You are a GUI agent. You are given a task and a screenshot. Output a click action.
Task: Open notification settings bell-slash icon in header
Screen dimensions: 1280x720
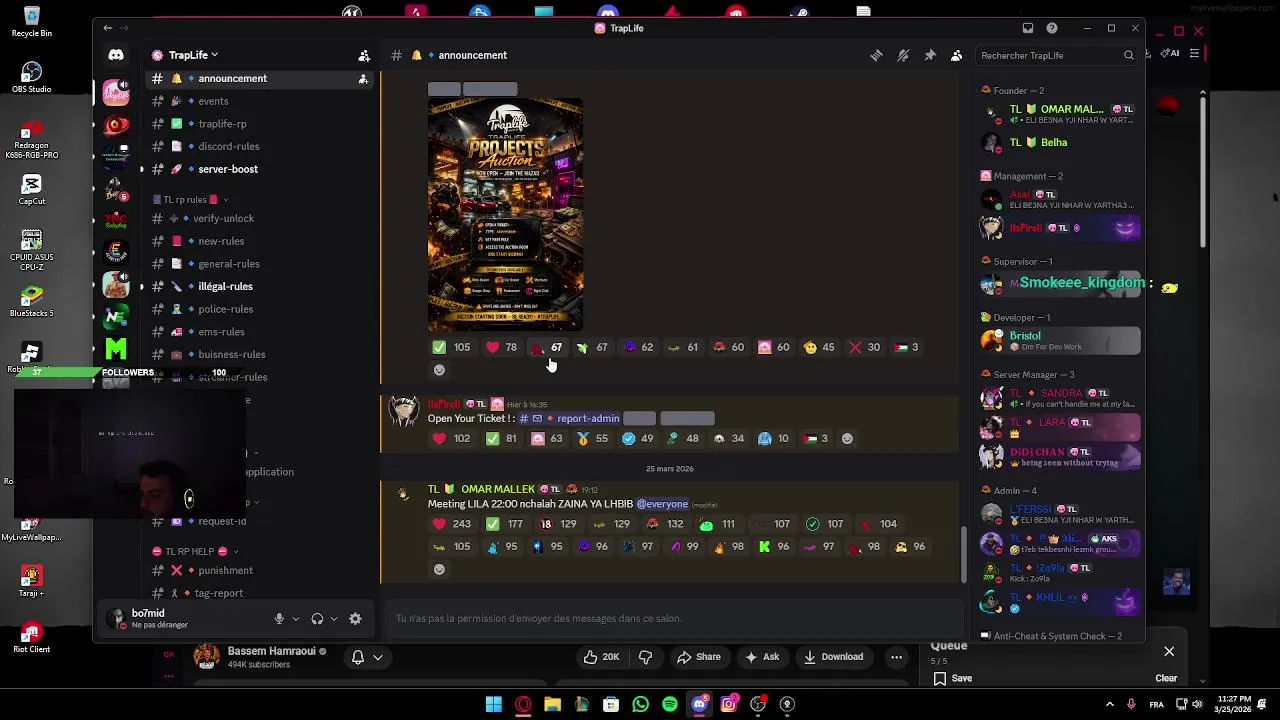903,56
